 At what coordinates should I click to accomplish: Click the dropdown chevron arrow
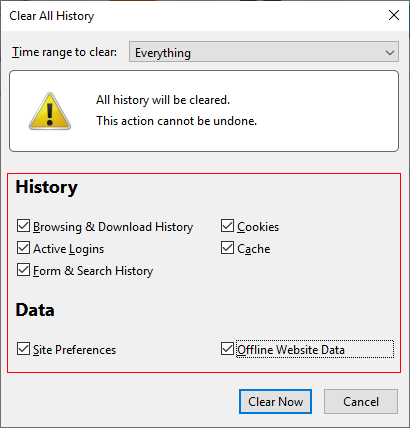coord(390,52)
